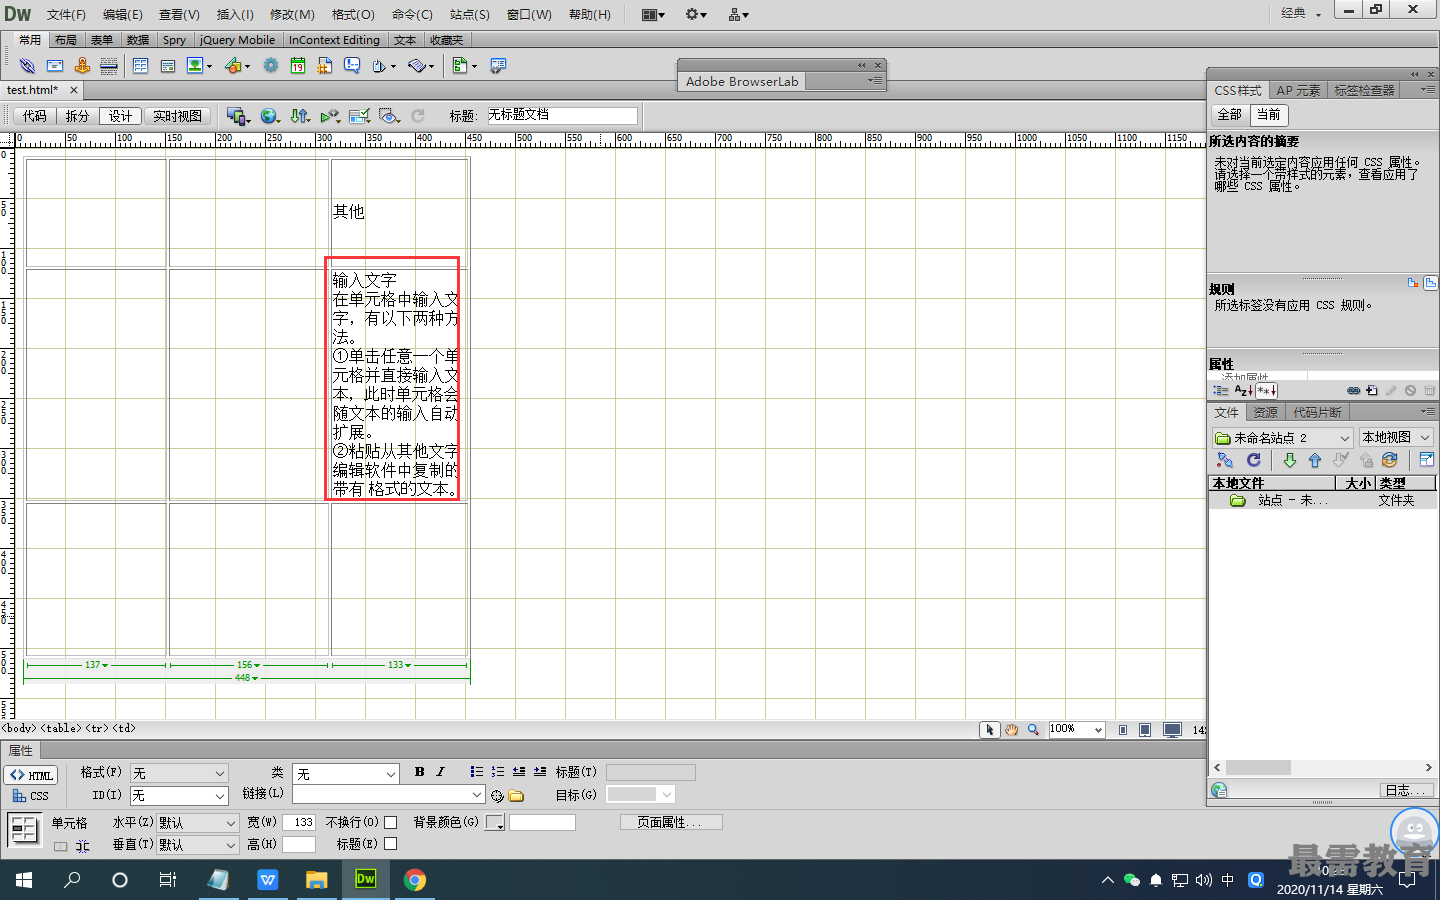Screen dimensions: 1440x900
Task: Click Point to File target icon
Action: pos(497,796)
